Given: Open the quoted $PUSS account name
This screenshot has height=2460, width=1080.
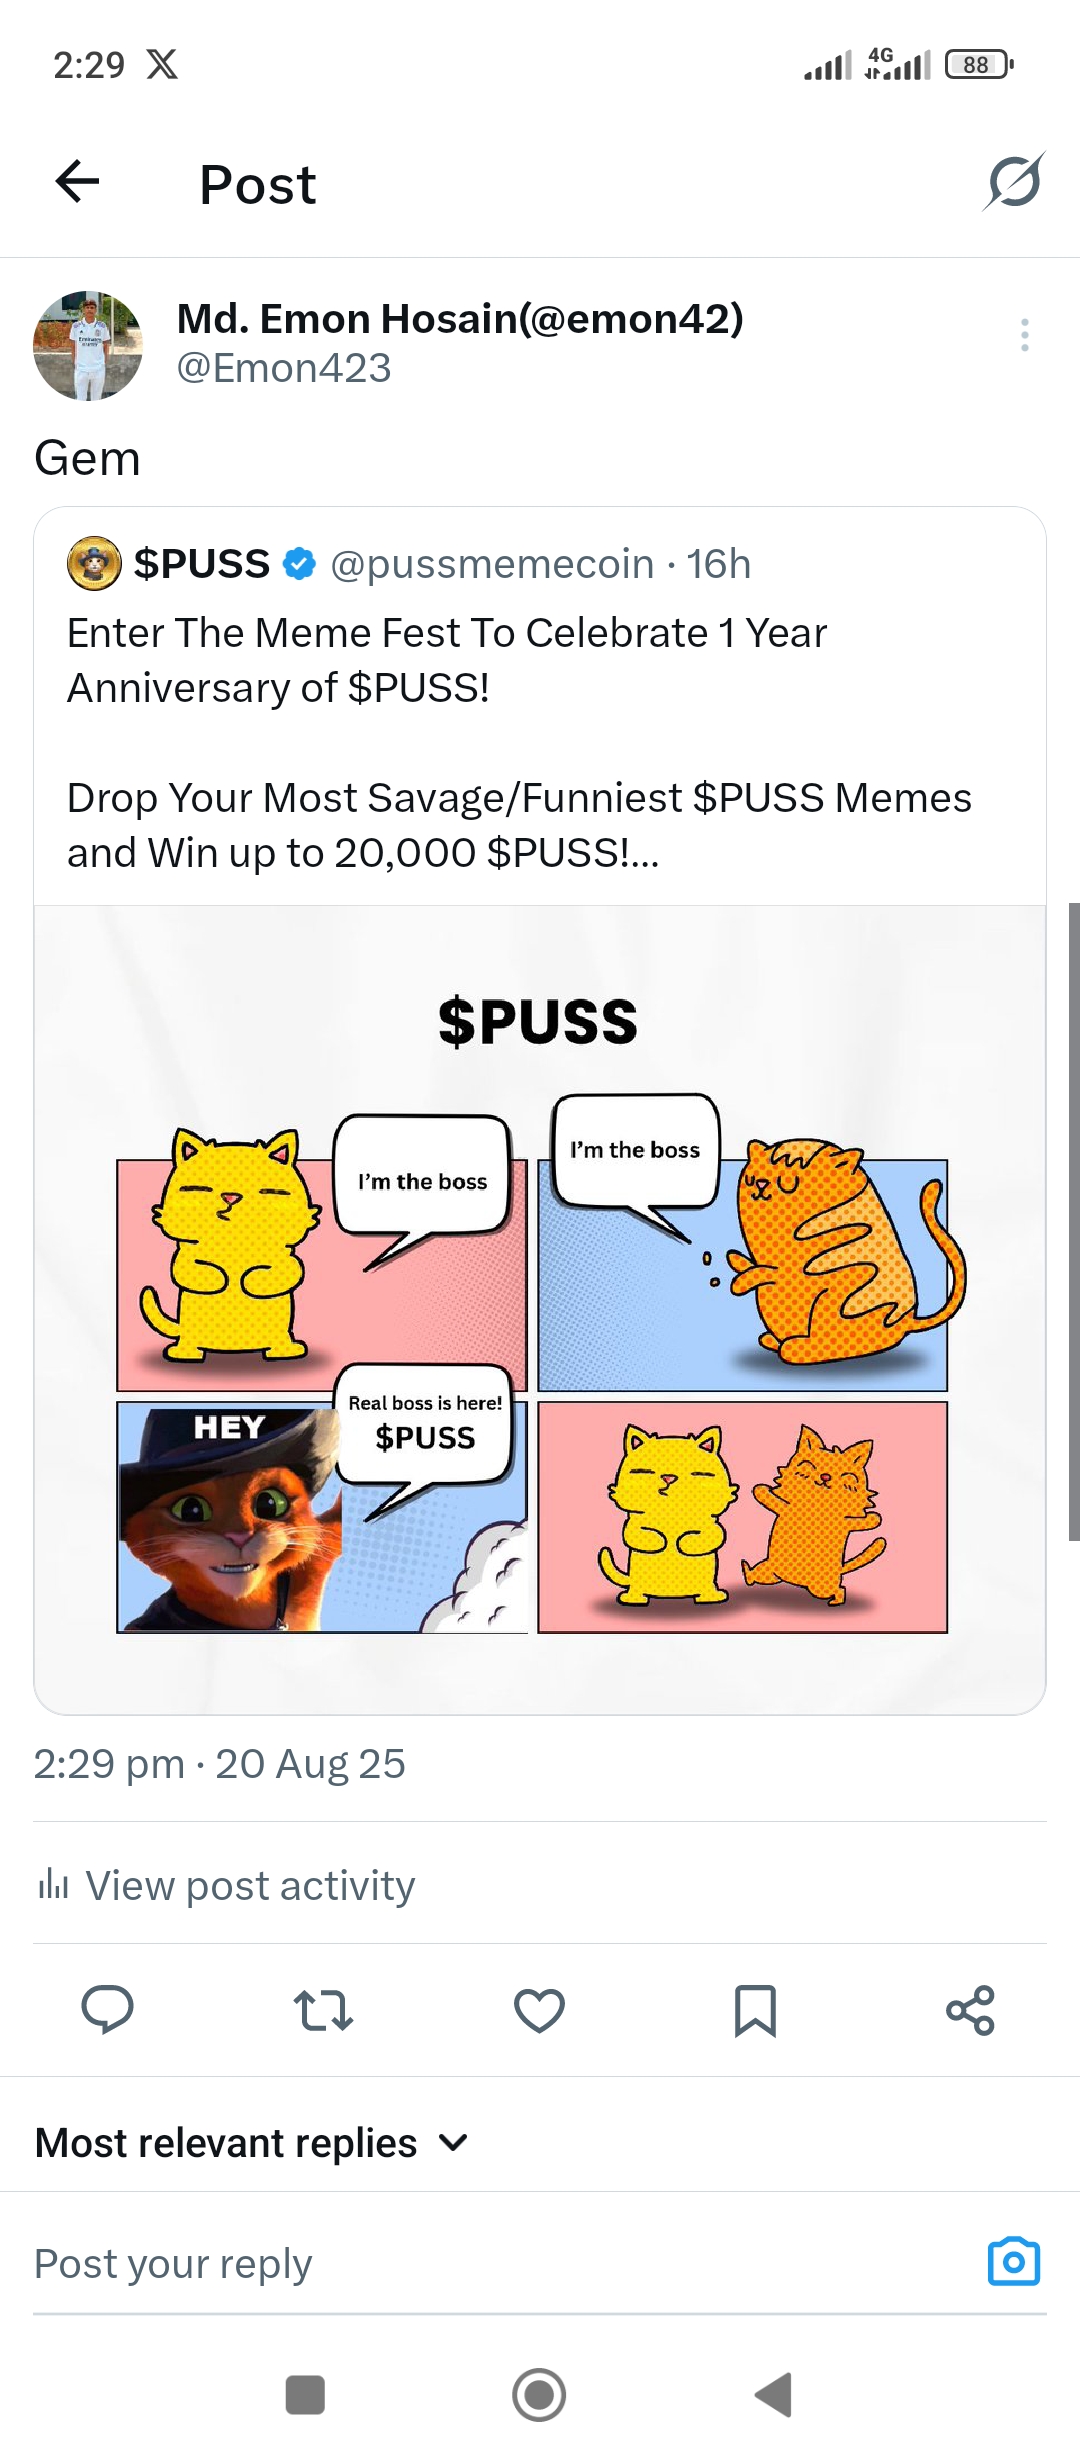Looking at the screenshot, I should click(x=202, y=564).
